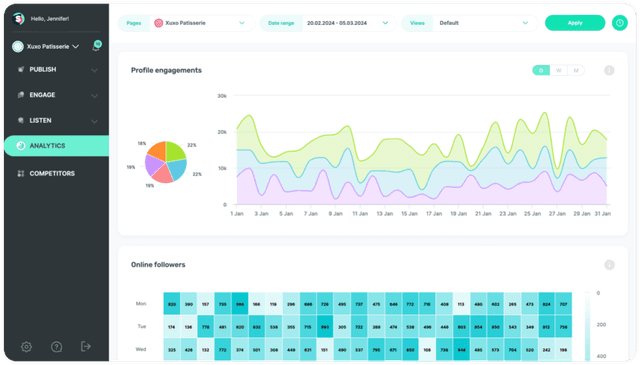Click the '325' cell in Wed row
640x365 pixels.
click(x=172, y=349)
